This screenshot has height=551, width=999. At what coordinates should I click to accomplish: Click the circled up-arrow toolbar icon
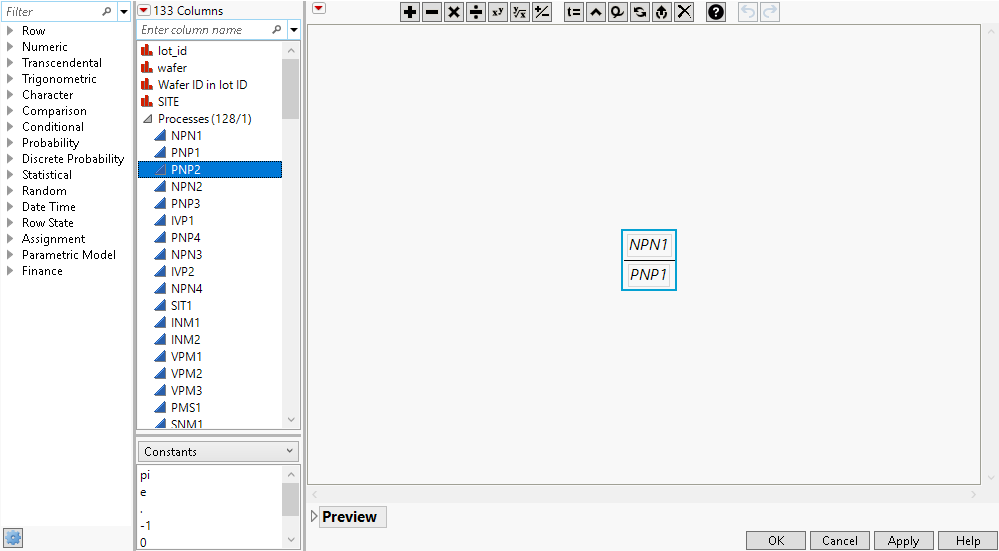click(661, 12)
